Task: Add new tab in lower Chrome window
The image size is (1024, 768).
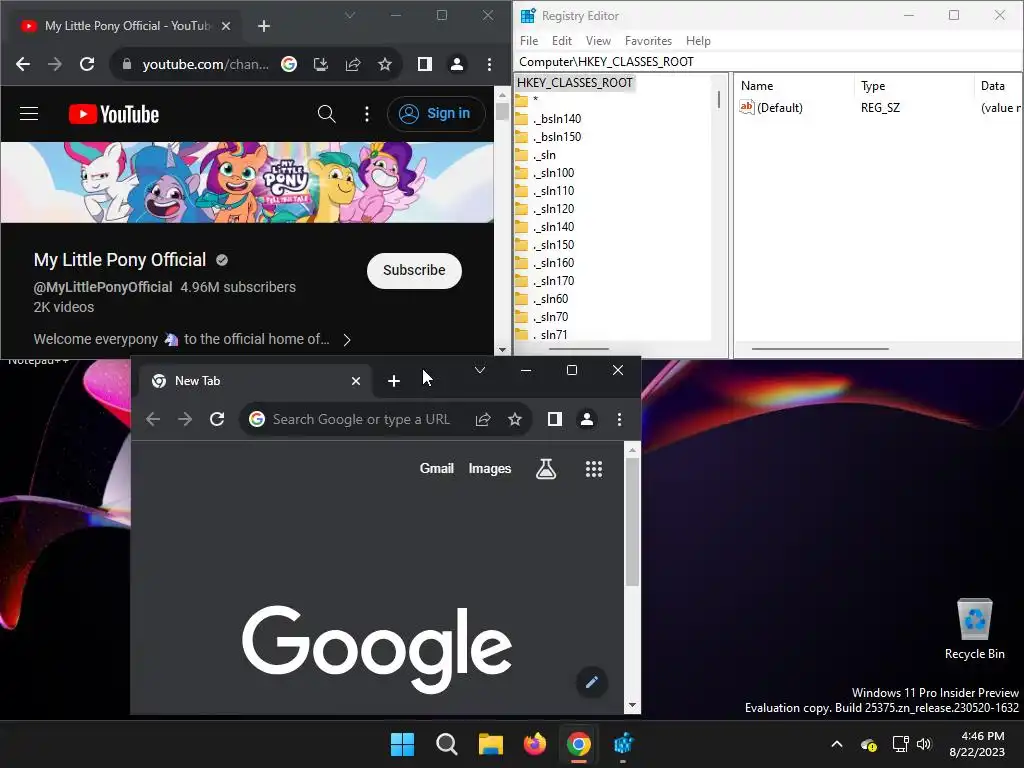Action: pyautogui.click(x=394, y=381)
